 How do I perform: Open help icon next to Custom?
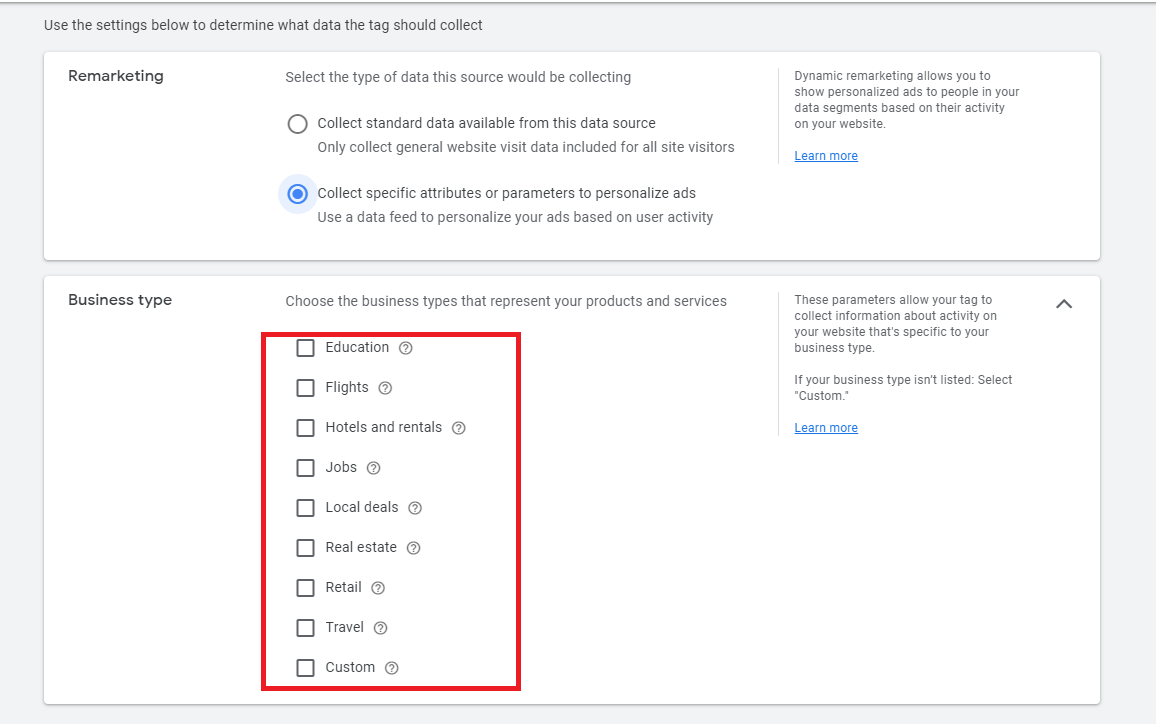[x=391, y=668]
